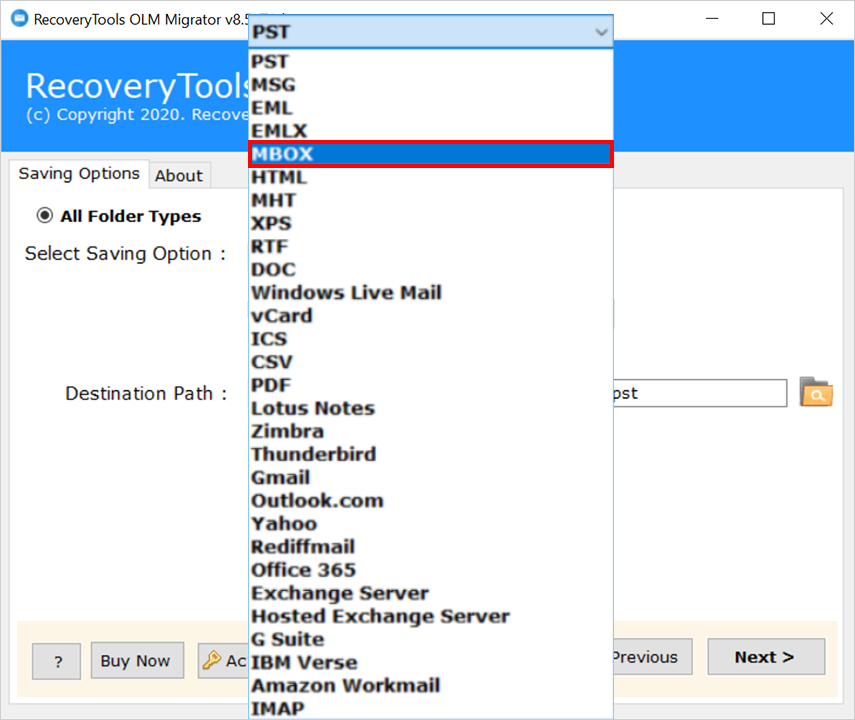Open help with the ? button
The width and height of the screenshot is (855, 720).
tap(57, 661)
